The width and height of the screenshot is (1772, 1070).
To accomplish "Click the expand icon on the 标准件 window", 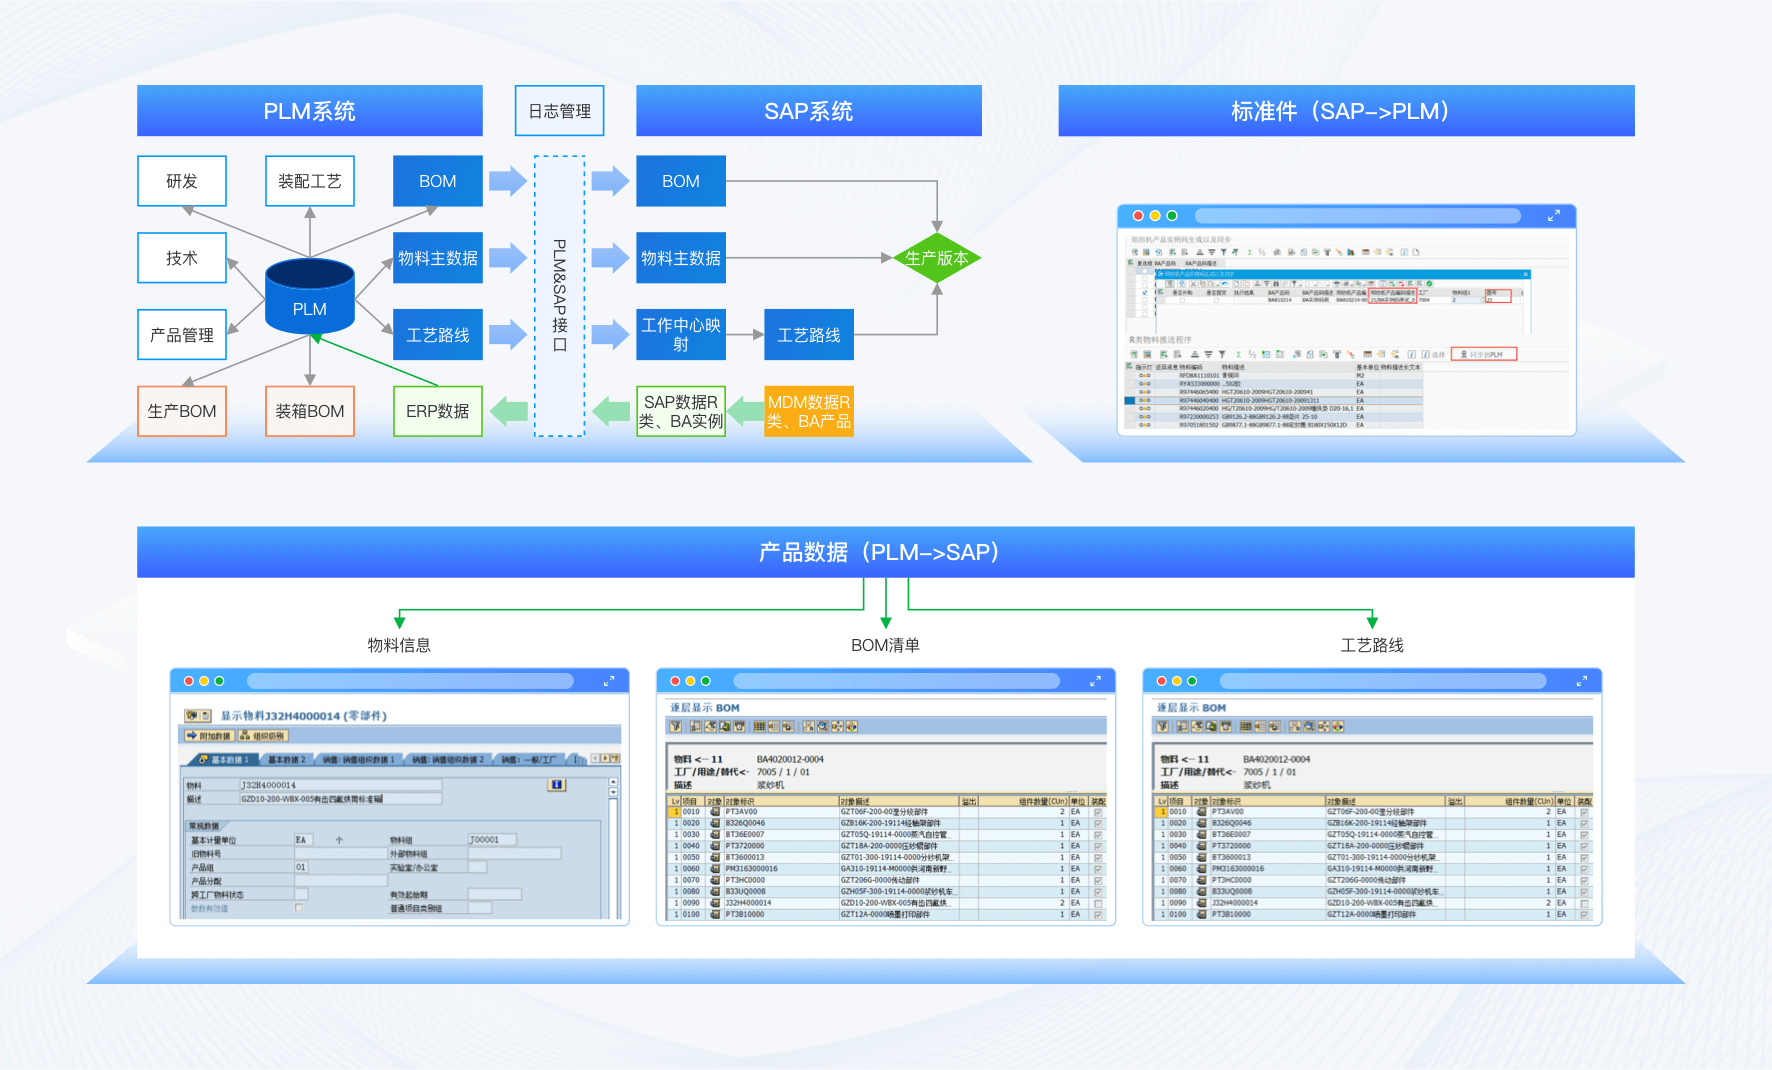I will (x=1553, y=216).
